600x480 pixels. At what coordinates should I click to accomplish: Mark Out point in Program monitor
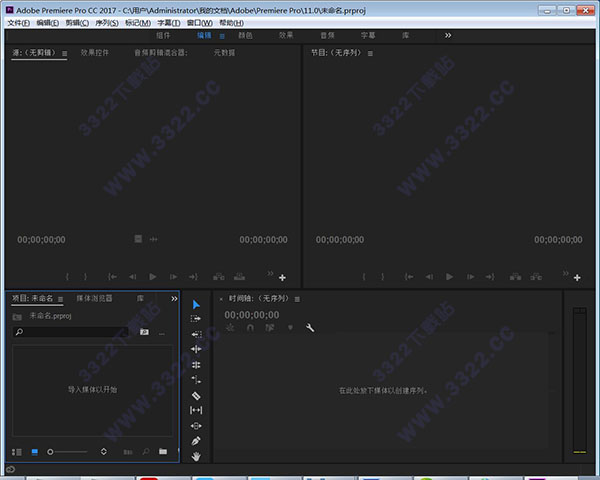382,276
